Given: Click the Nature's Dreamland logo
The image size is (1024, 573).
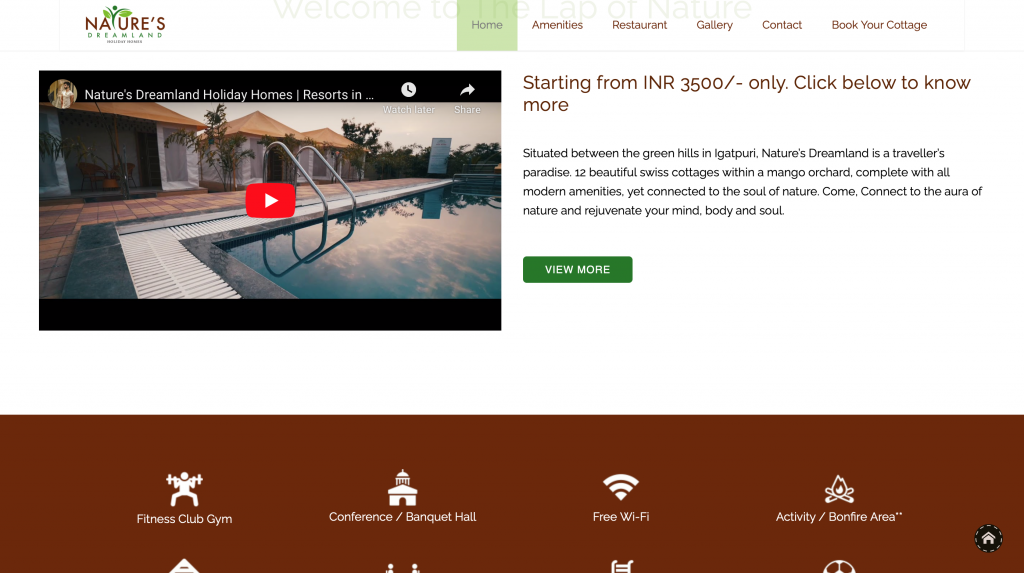Looking at the screenshot, I should click(x=125, y=25).
